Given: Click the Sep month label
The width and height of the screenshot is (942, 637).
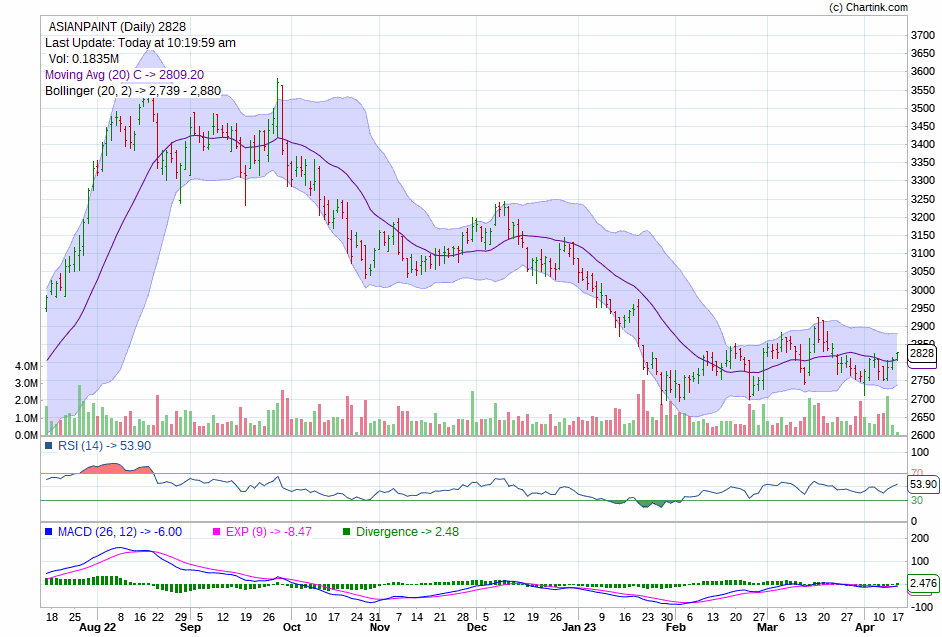Looking at the screenshot, I should click(190, 627).
